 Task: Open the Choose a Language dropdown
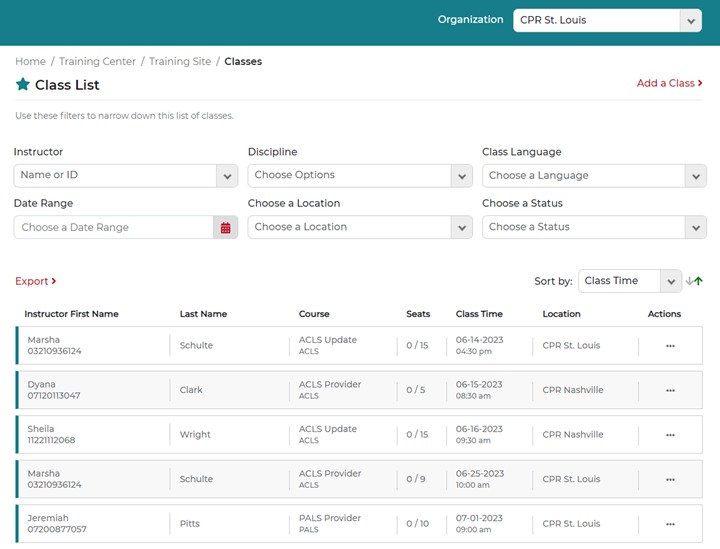click(x=594, y=176)
